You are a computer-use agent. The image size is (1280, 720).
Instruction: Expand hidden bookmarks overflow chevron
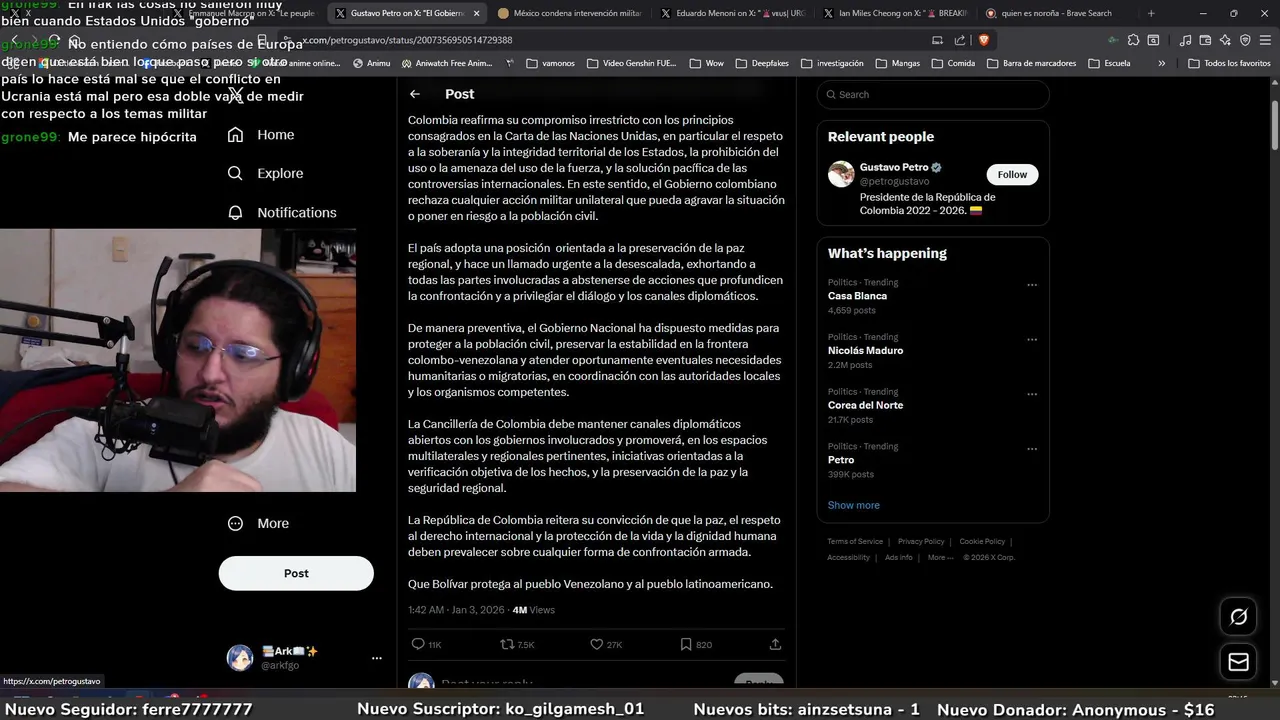coord(1161,63)
